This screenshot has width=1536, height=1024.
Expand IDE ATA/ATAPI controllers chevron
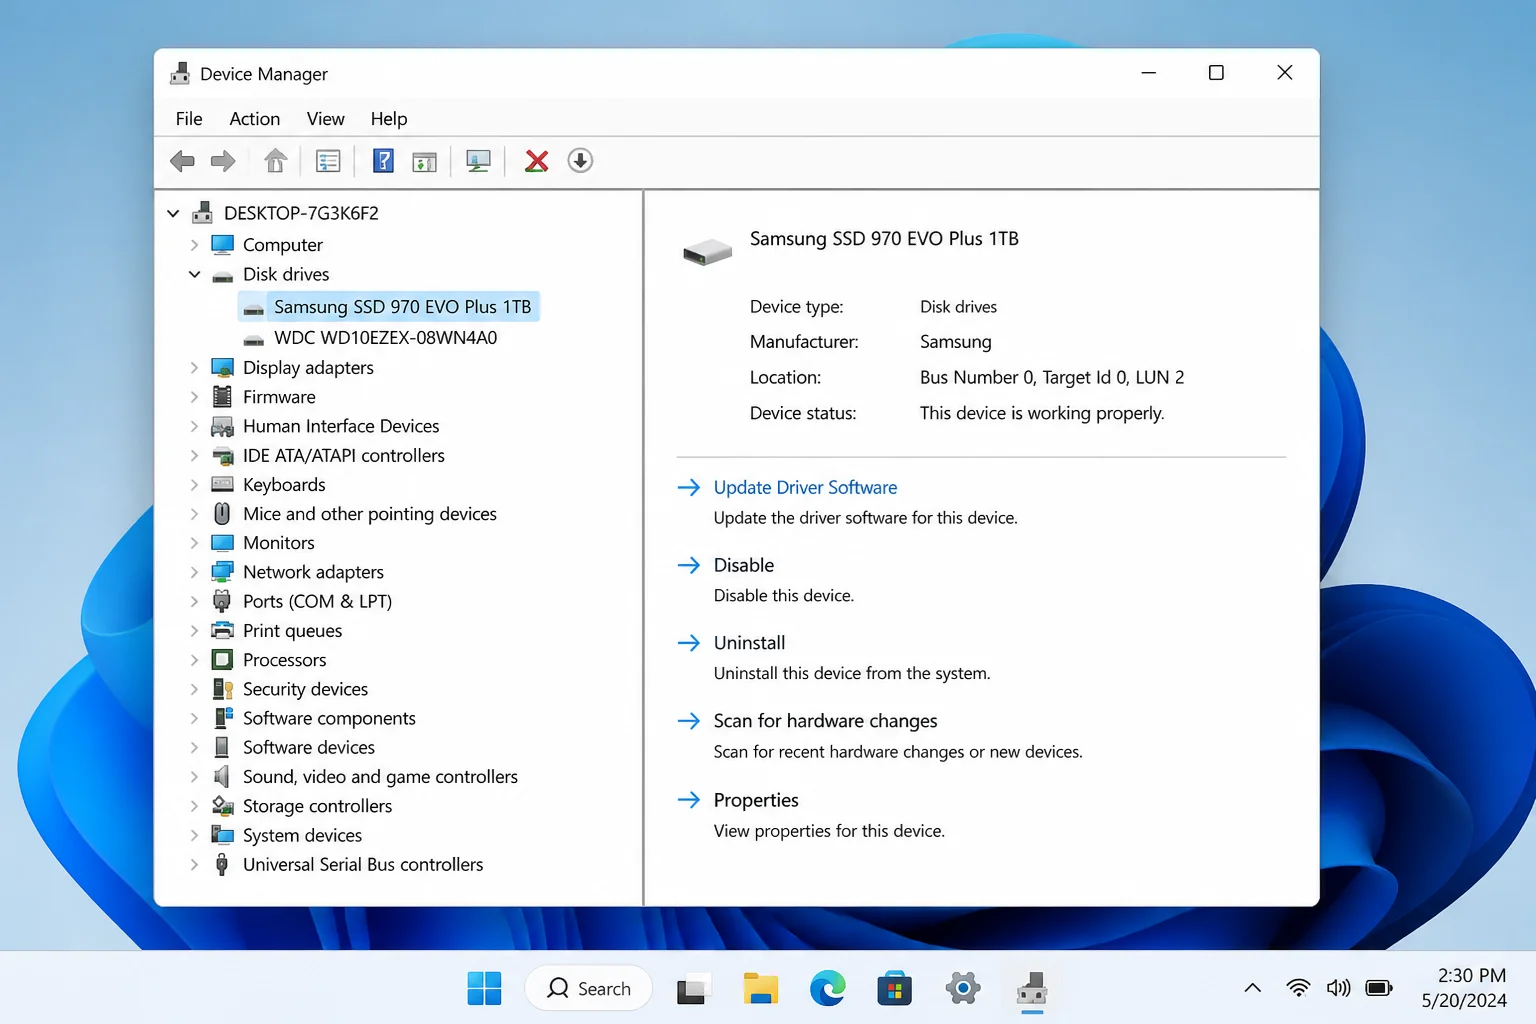click(194, 455)
